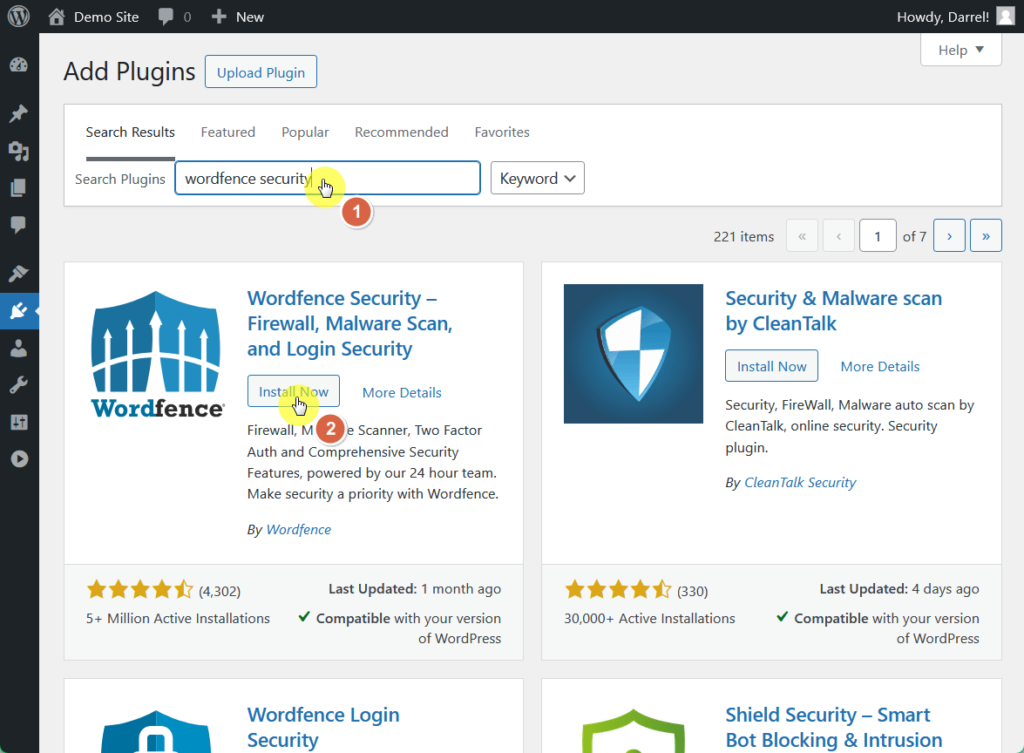Viewport: 1024px width, 753px height.
Task: Go to the next results page
Action: click(x=949, y=236)
